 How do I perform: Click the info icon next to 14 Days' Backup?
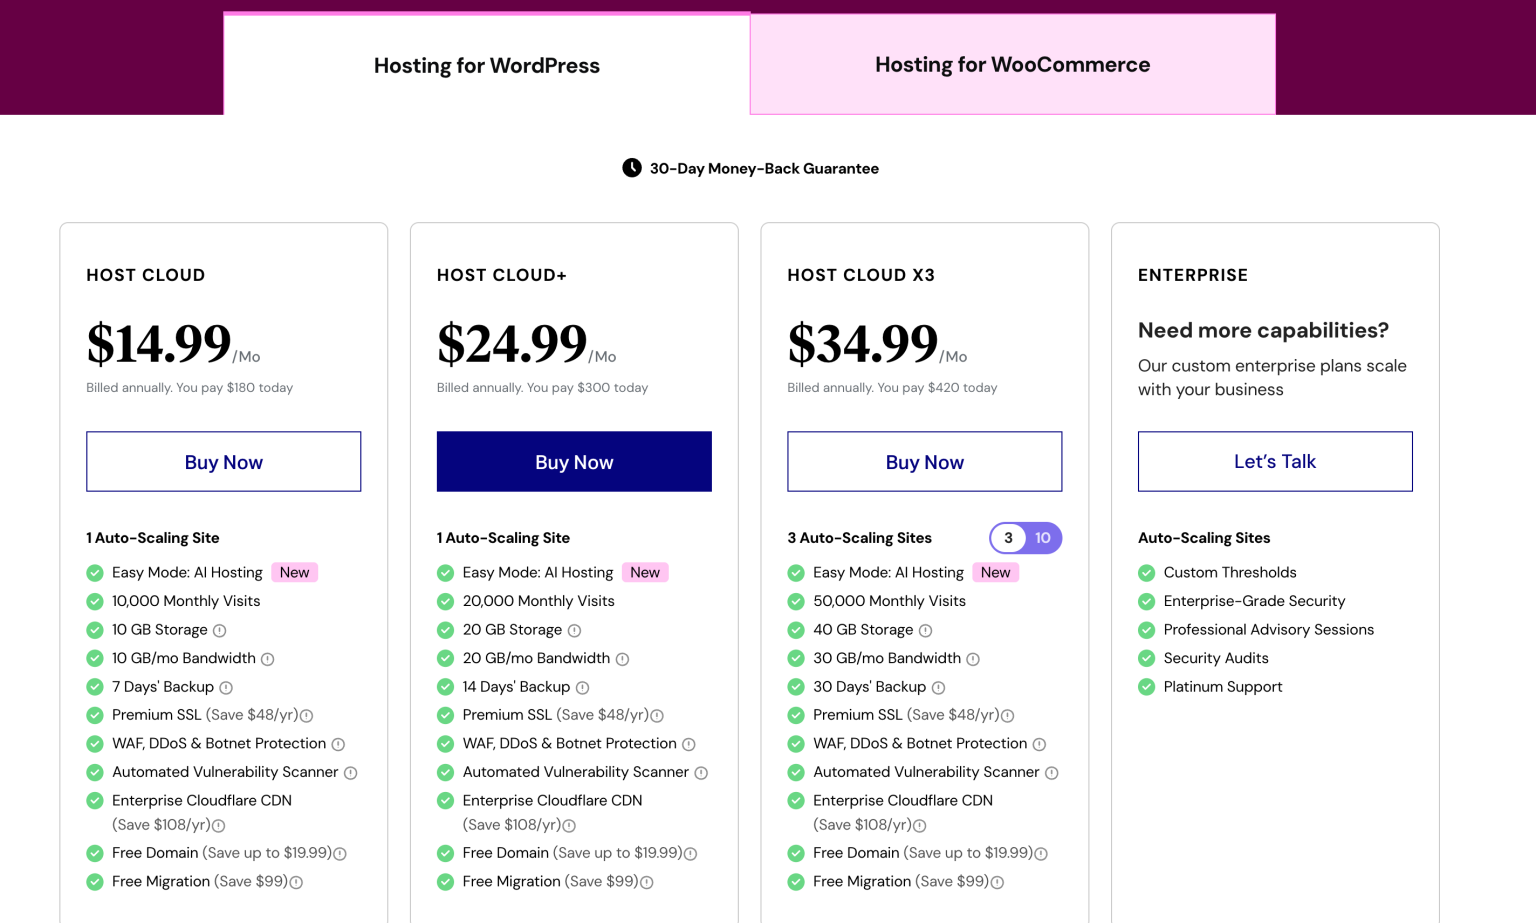pyautogui.click(x=581, y=687)
